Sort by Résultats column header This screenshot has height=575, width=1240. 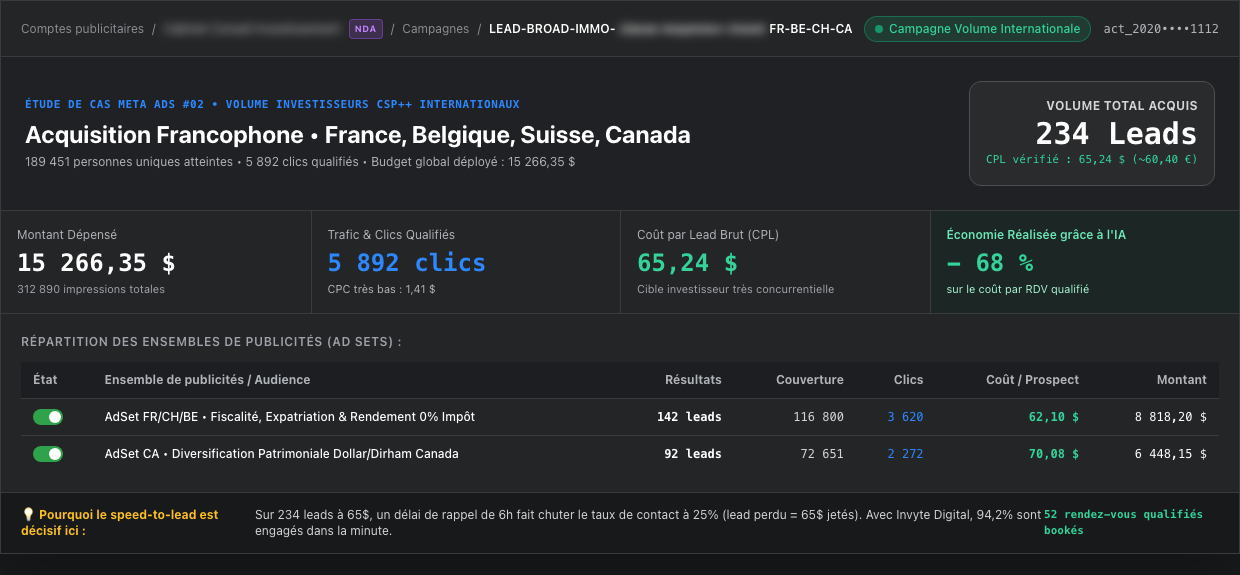pyautogui.click(x=693, y=380)
